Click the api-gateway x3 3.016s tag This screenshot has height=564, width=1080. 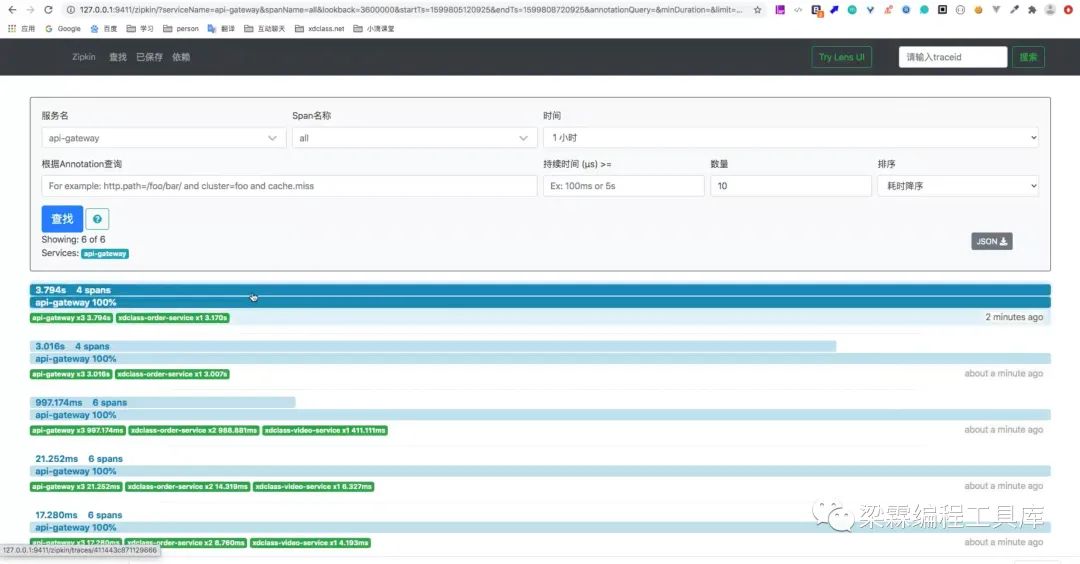(71, 374)
